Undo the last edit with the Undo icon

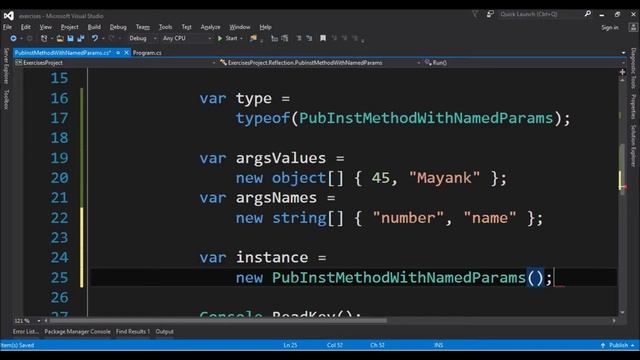[95, 38]
